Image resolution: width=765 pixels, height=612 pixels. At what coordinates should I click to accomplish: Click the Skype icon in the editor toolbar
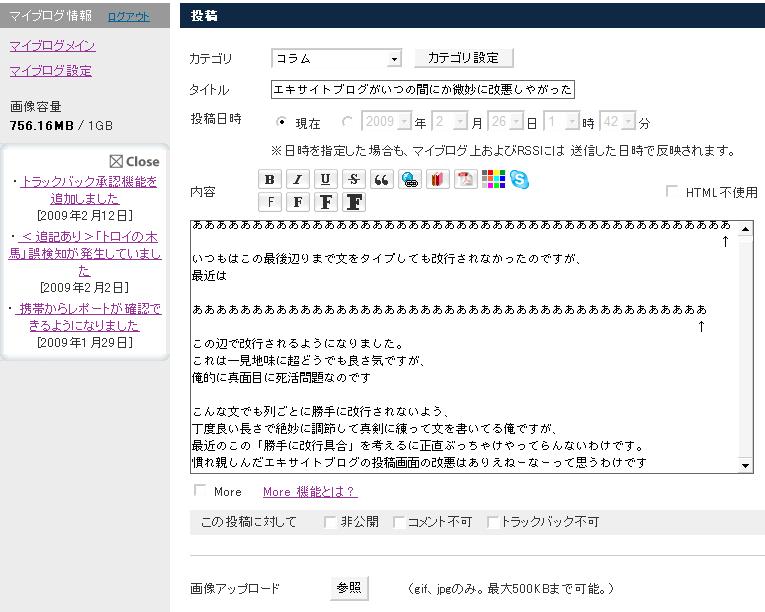(x=519, y=179)
